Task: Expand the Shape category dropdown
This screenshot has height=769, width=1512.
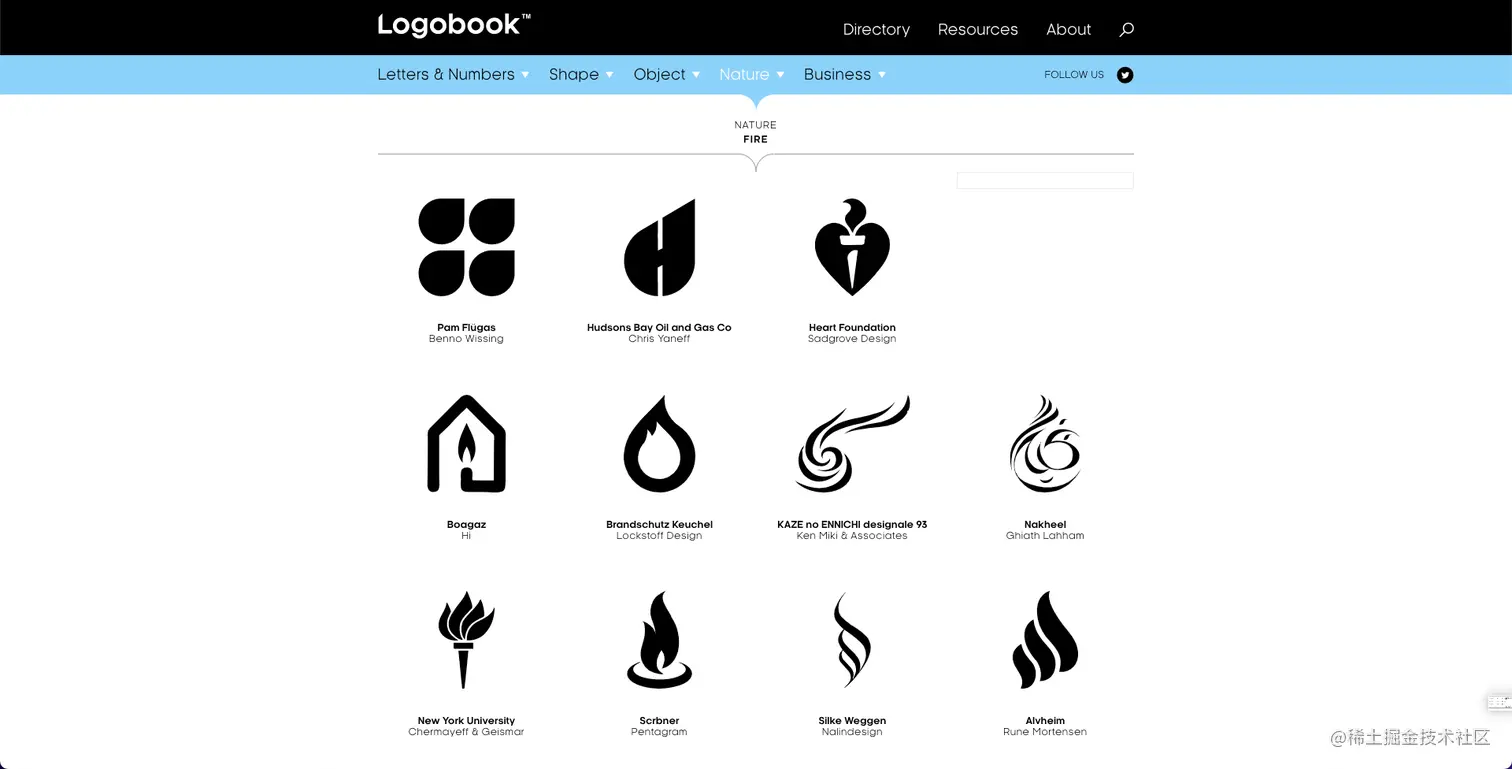Action: pos(581,75)
